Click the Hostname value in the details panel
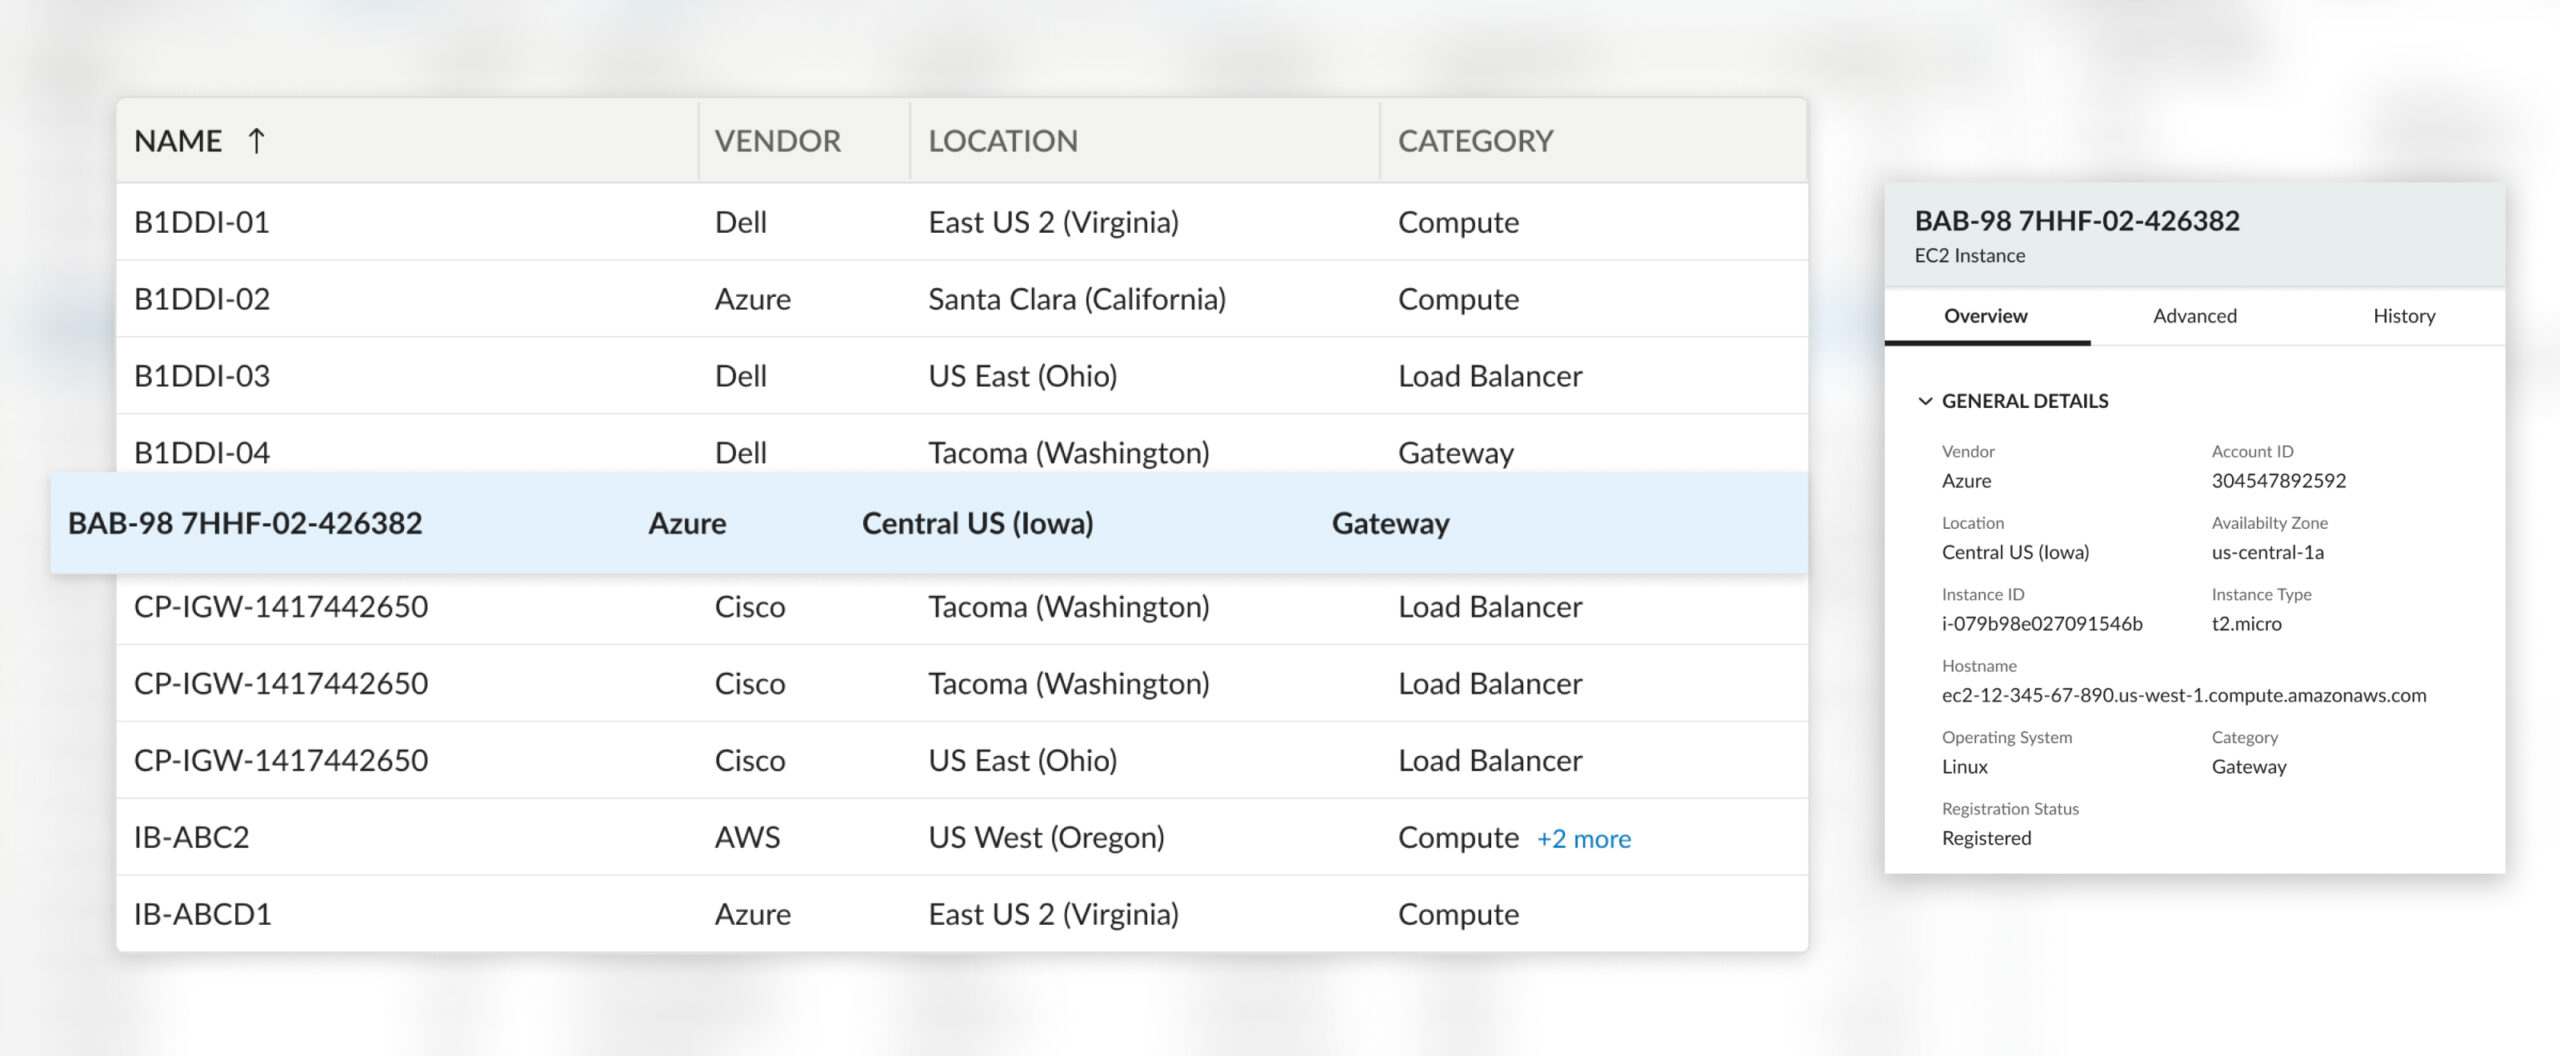Screen dimensions: 2560x1056 [x=2183, y=695]
